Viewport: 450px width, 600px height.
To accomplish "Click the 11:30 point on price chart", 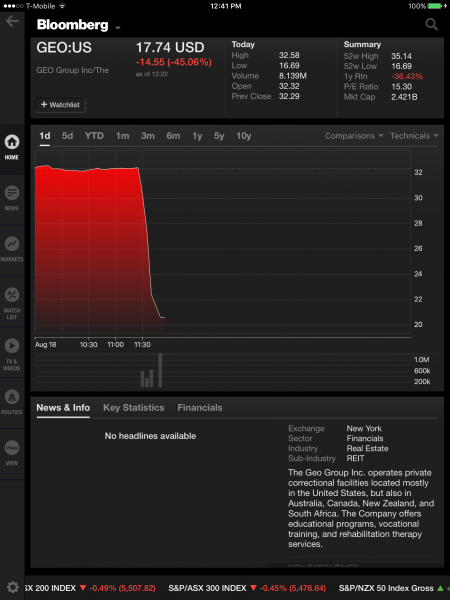I will pyautogui.click(x=142, y=241).
